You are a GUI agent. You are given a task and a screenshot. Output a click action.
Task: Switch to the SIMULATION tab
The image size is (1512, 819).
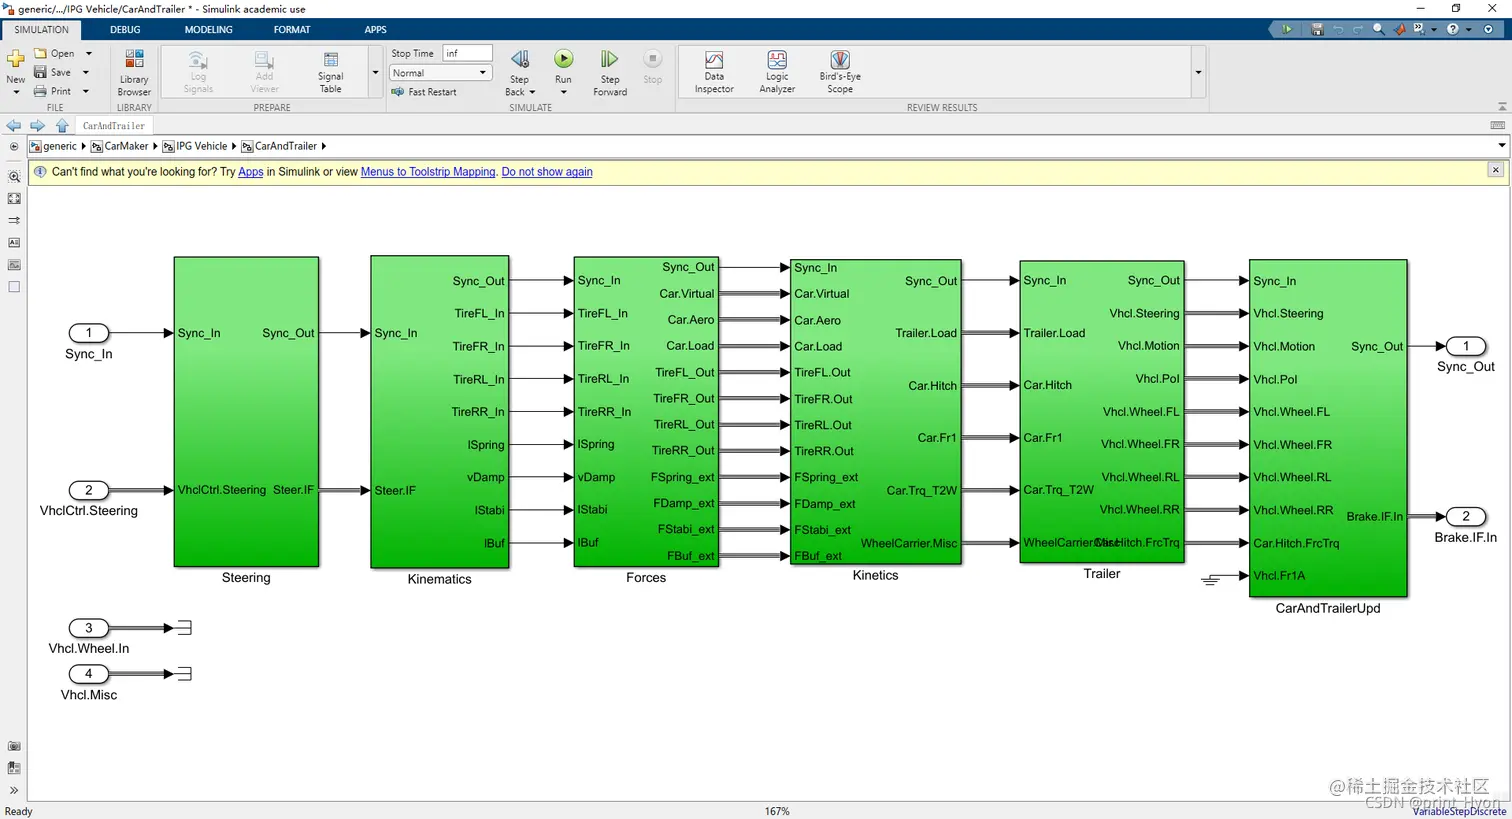click(41, 29)
